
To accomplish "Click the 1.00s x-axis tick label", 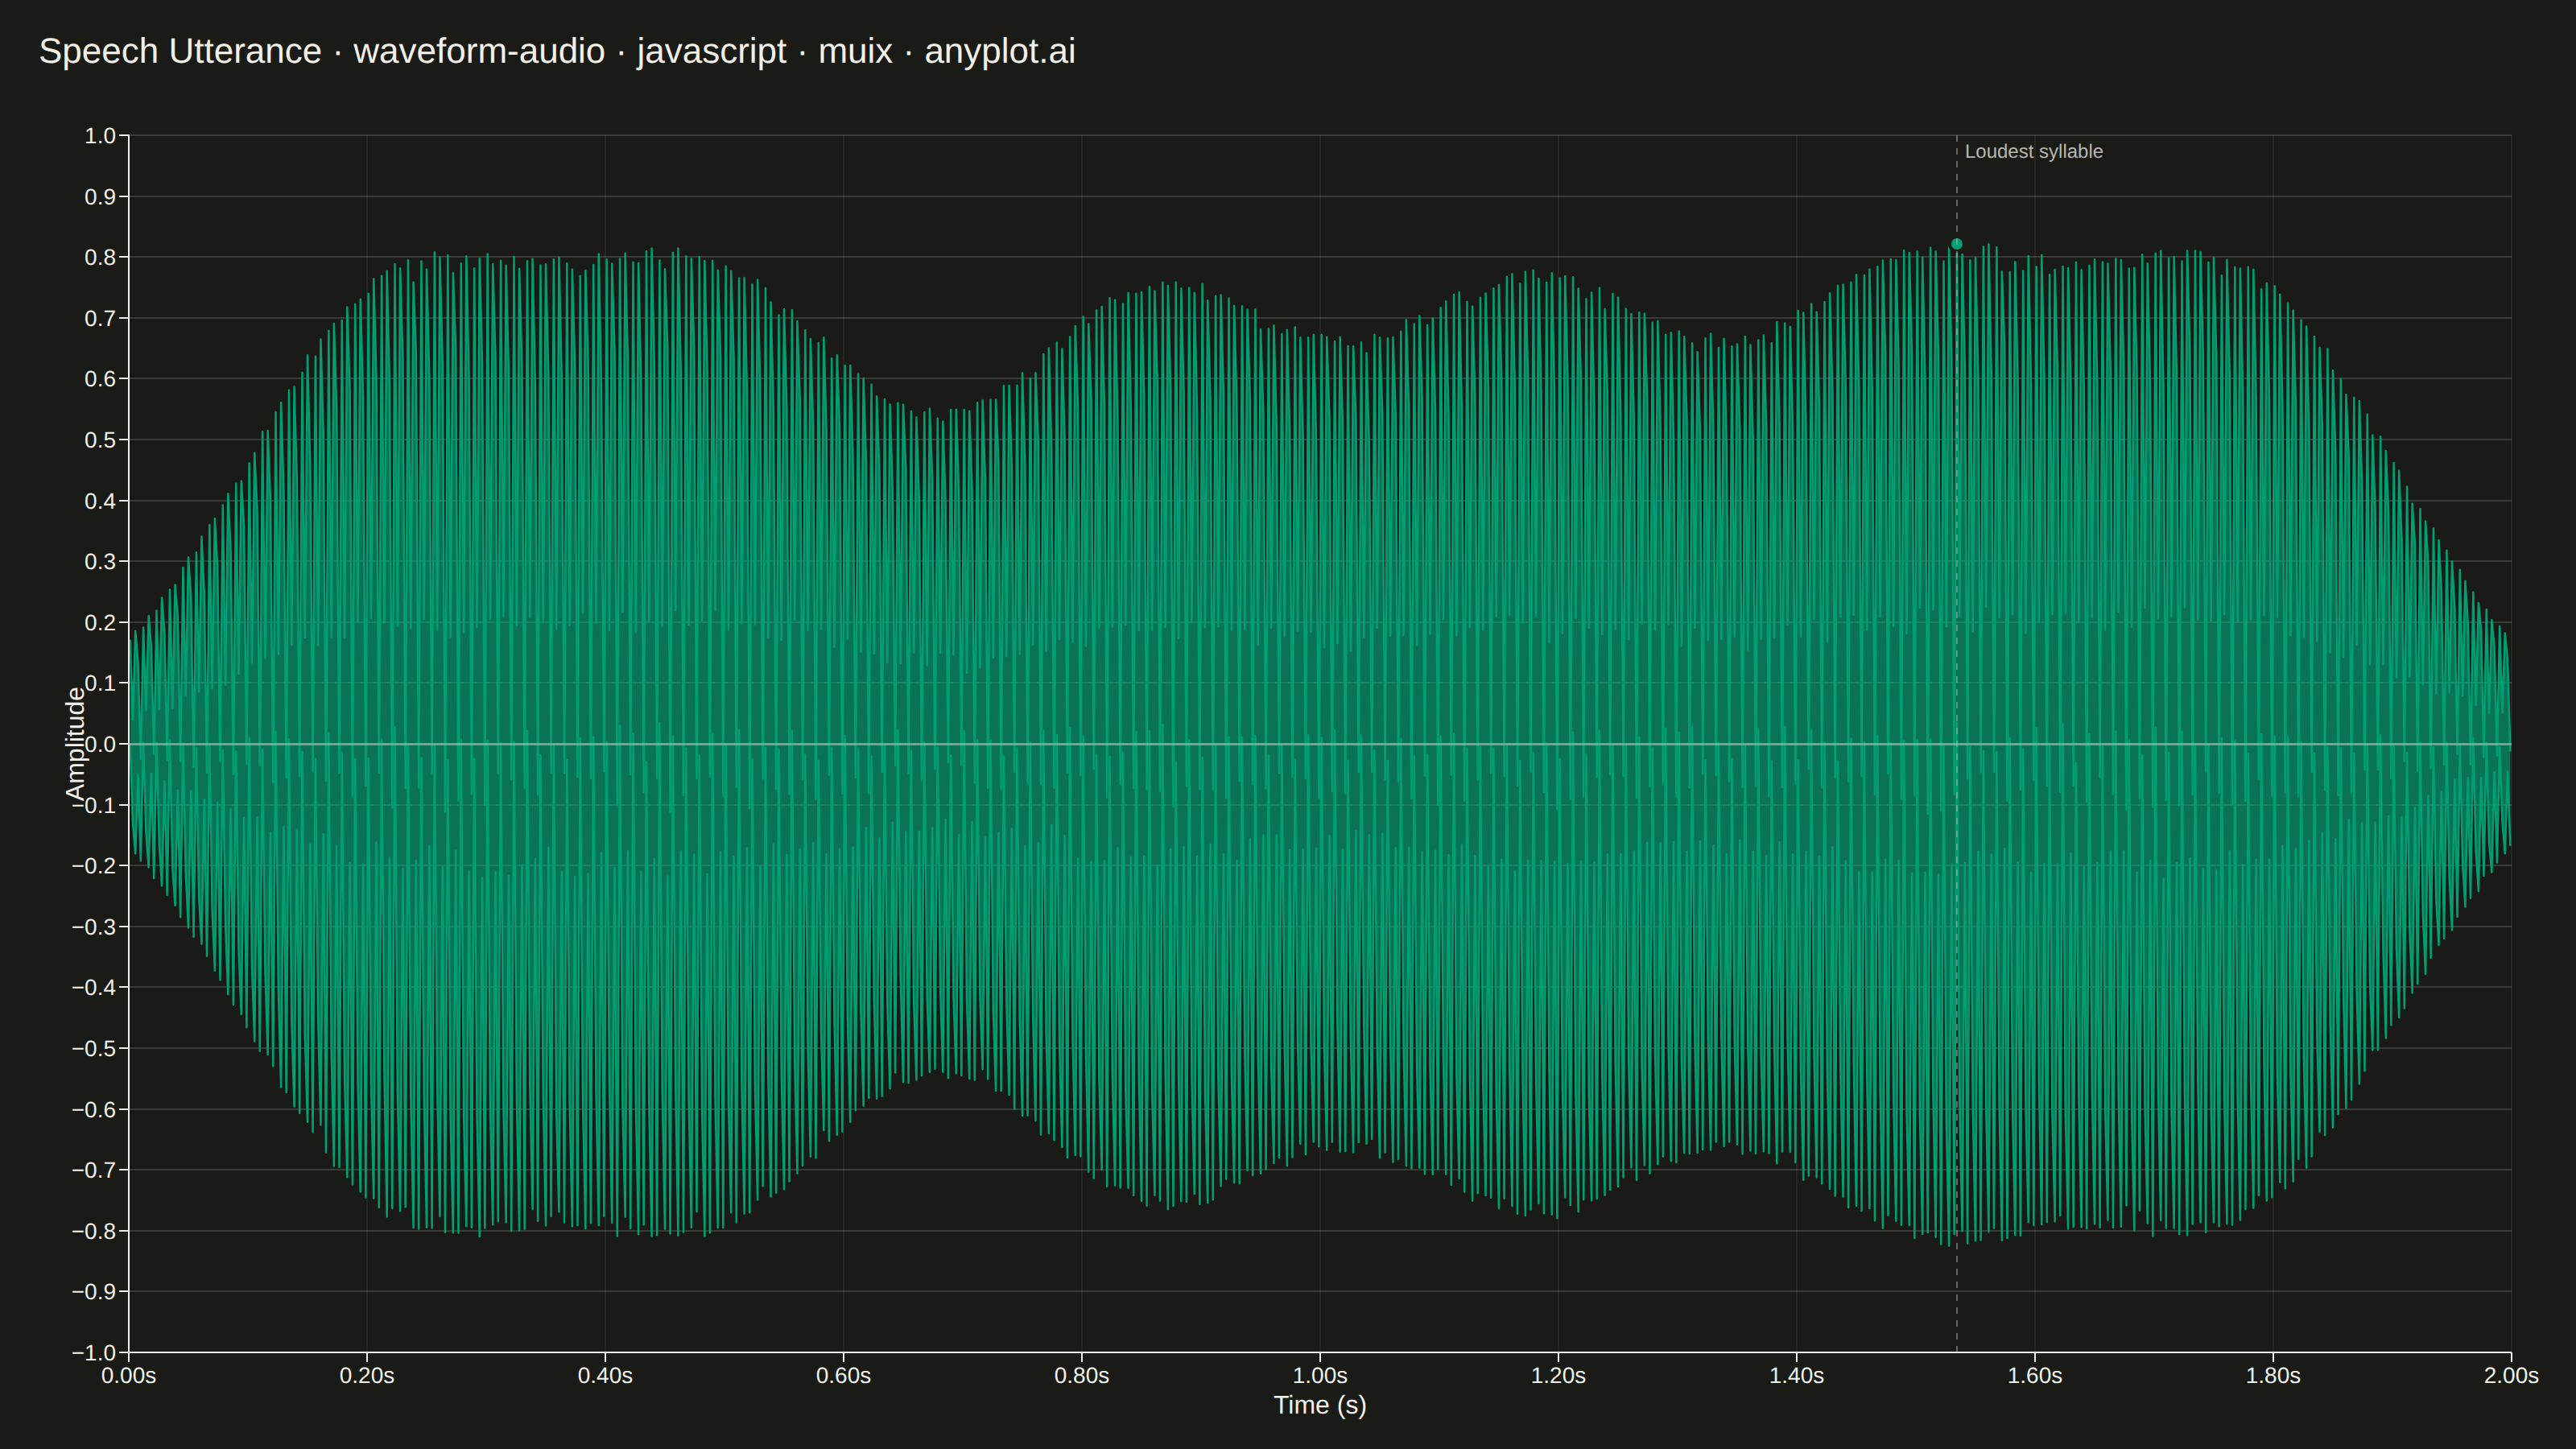I will click(x=1320, y=1376).
